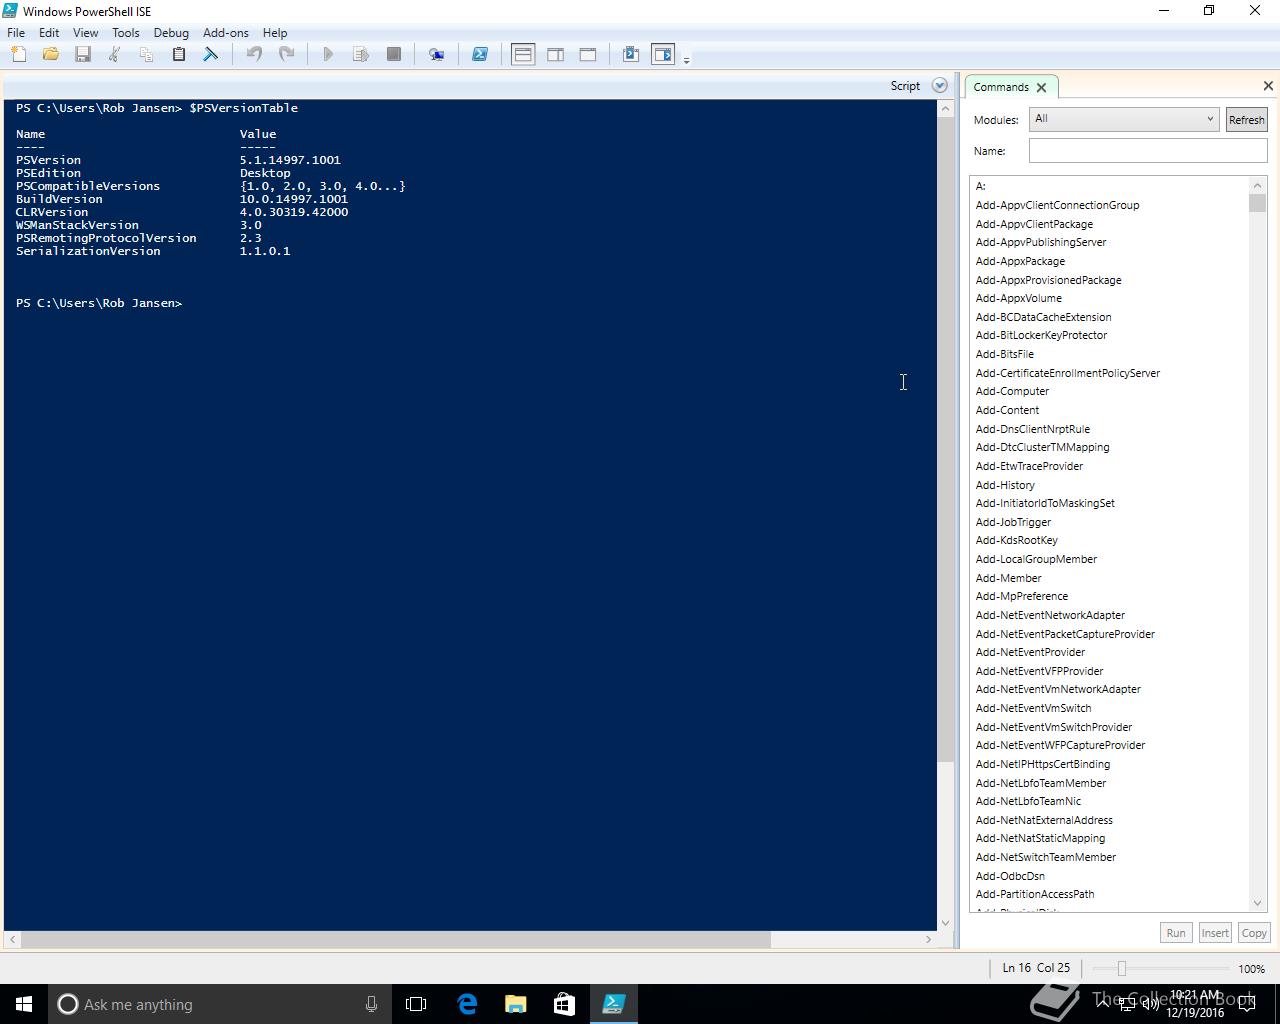Image resolution: width=1280 pixels, height=1024 pixels.
Task: Click the Paste clipboard icon
Action: tap(179, 55)
